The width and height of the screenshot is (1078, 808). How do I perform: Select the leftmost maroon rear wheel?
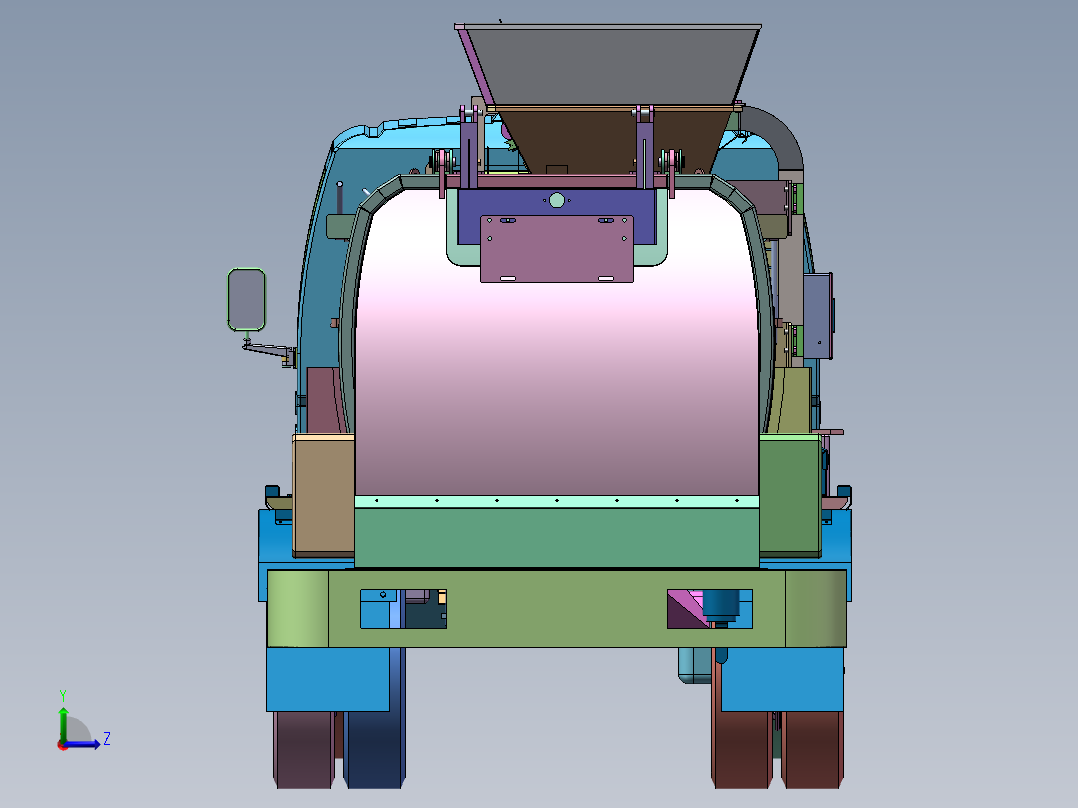pos(304,750)
